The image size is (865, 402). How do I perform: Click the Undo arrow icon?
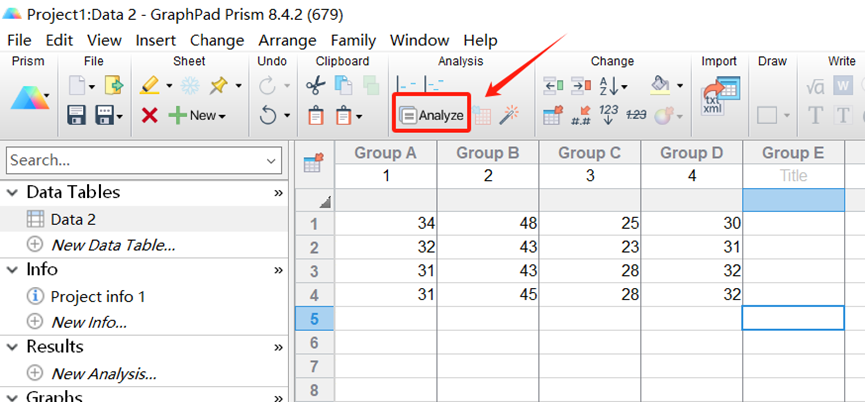point(268,115)
